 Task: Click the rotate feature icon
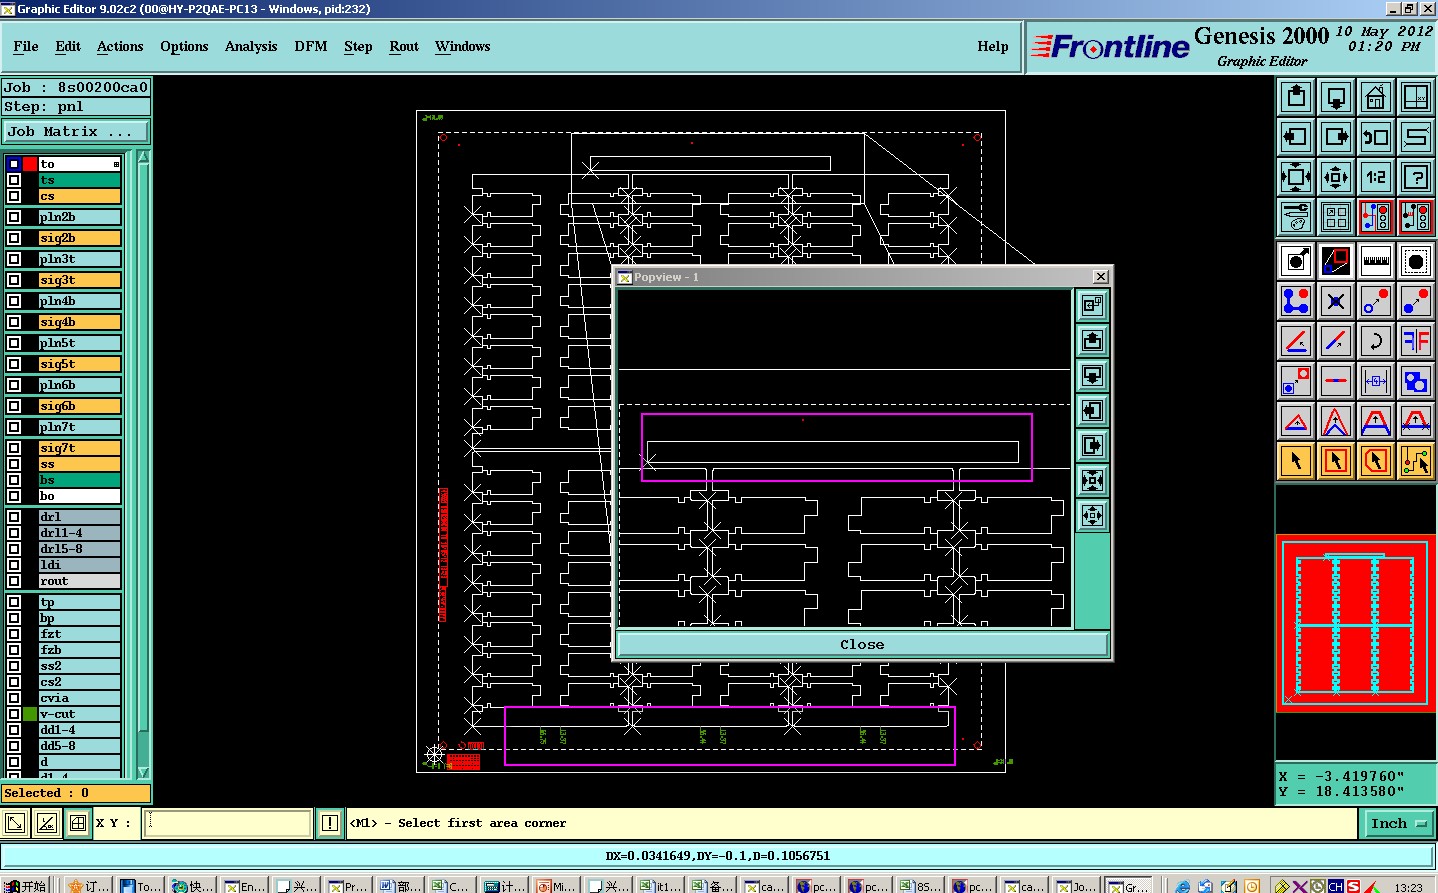tap(1376, 341)
